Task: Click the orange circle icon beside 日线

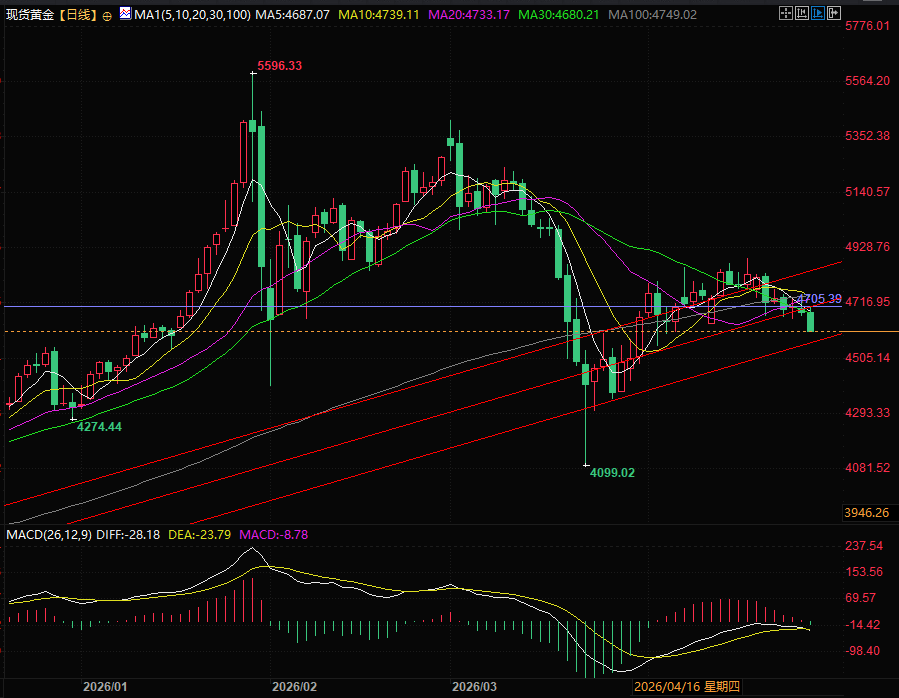Action: click(x=107, y=17)
